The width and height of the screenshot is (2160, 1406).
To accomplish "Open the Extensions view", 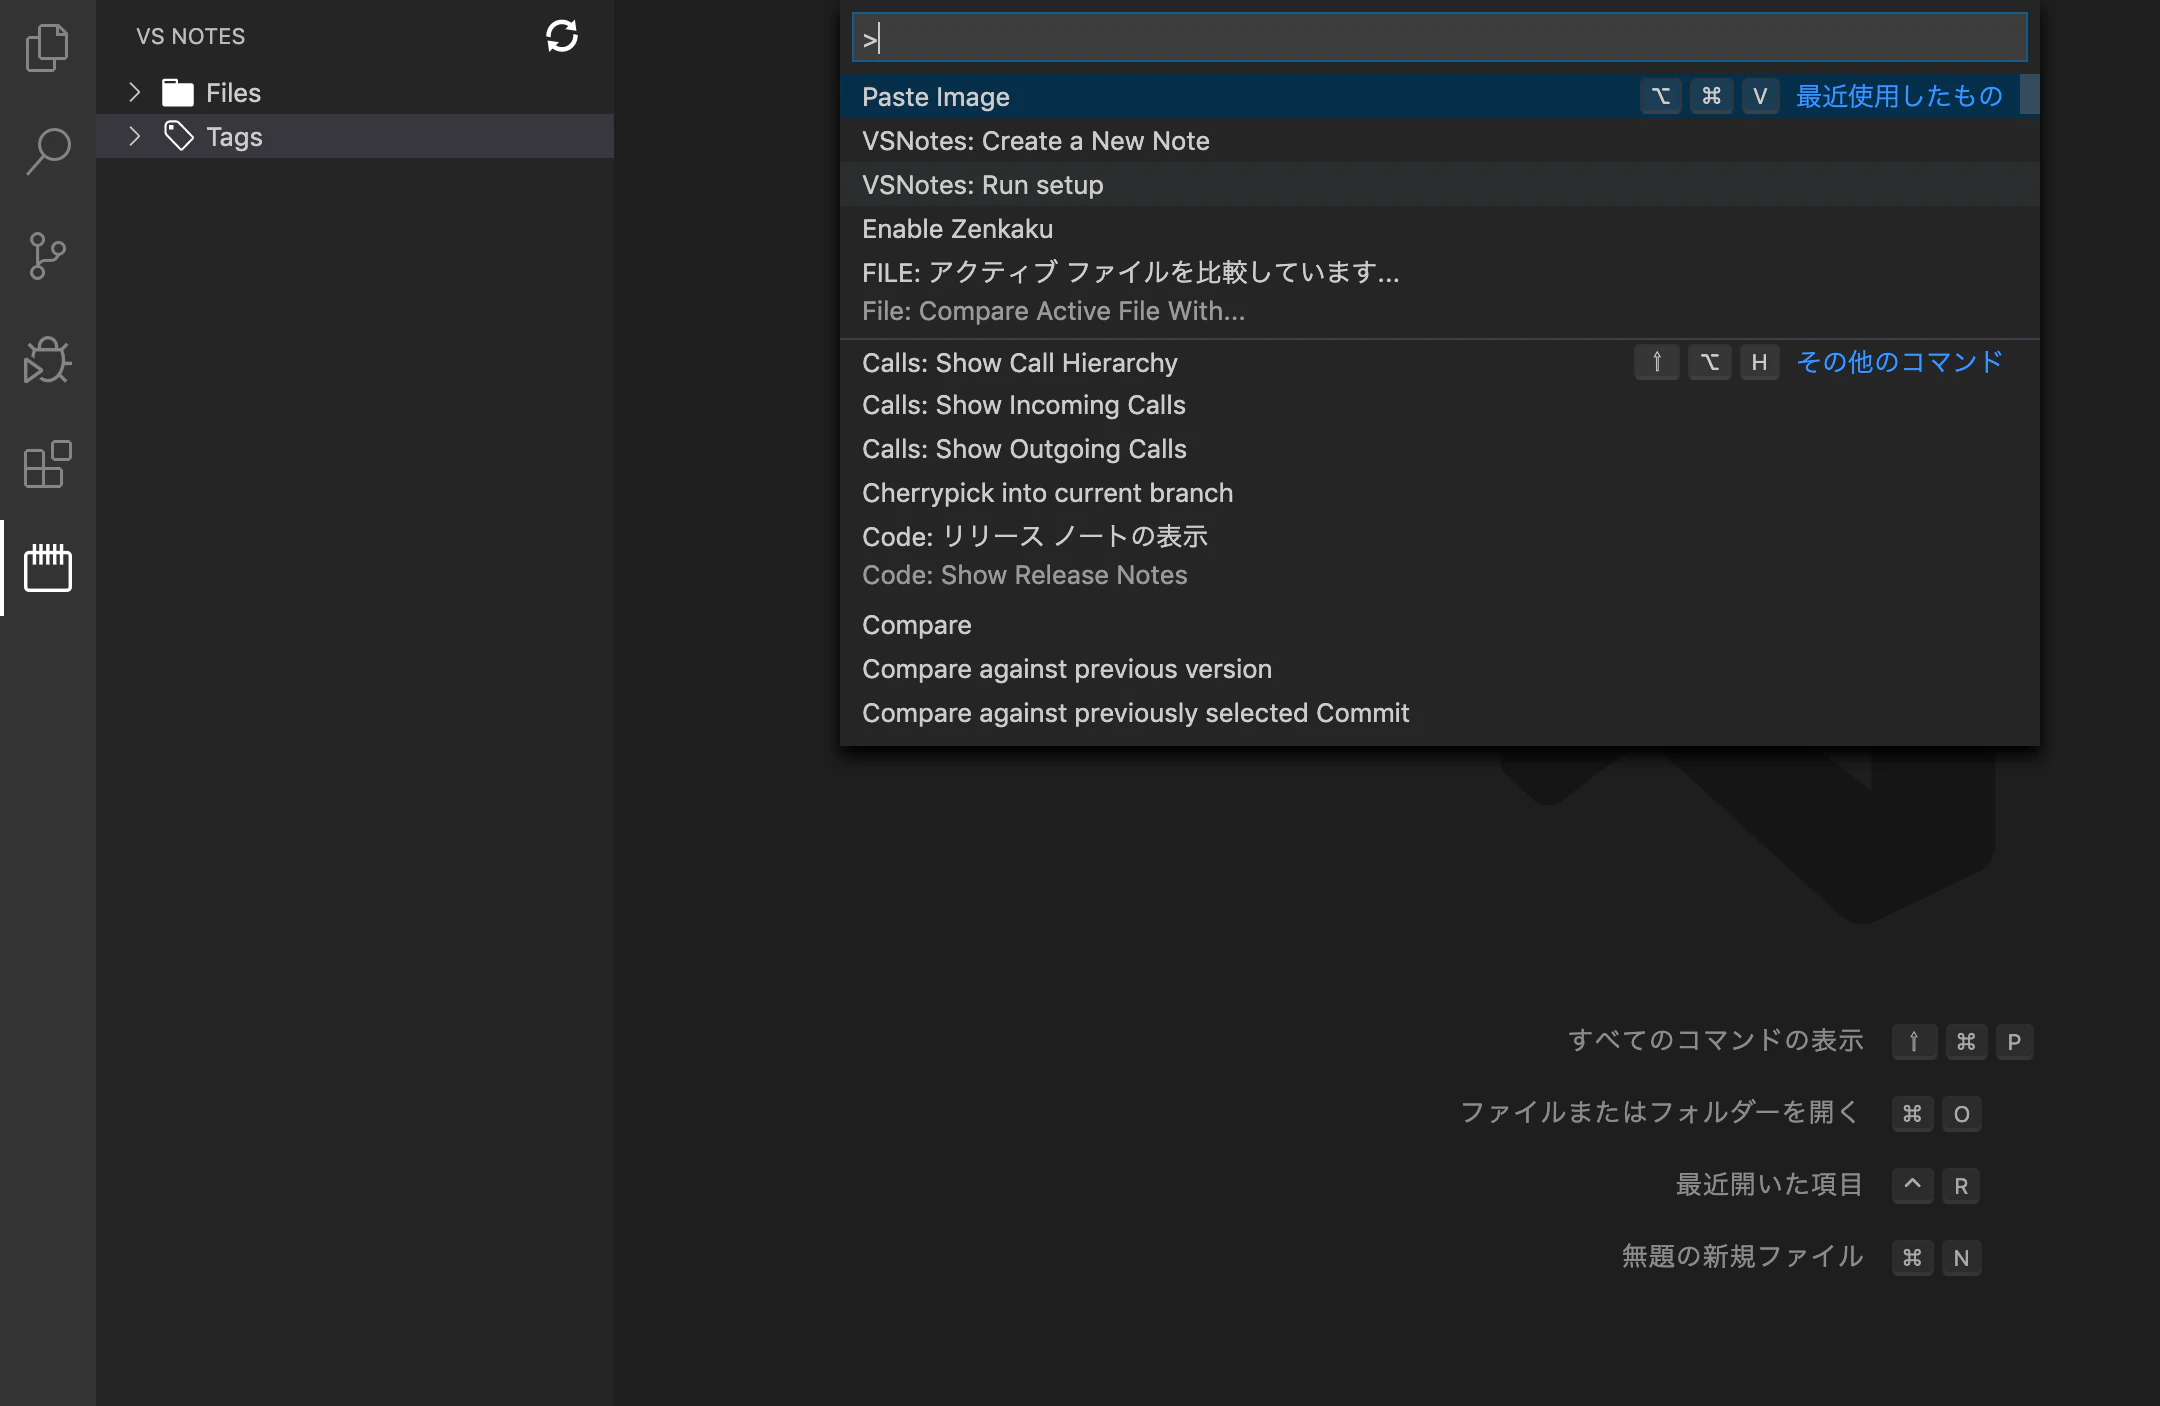I will click(47, 464).
